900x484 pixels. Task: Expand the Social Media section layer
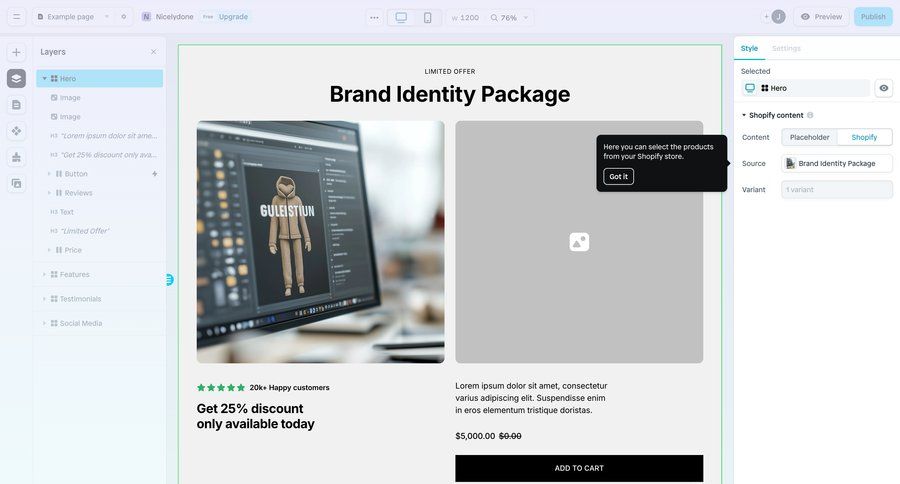tap(44, 323)
